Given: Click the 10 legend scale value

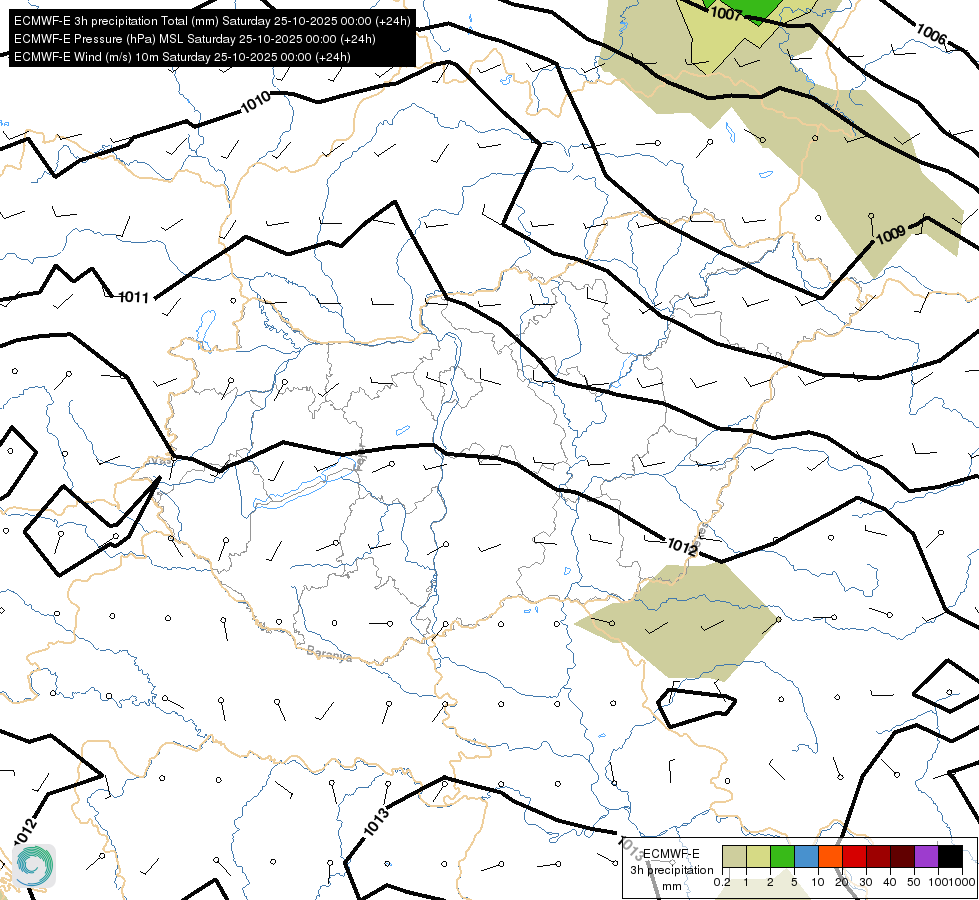Looking at the screenshot, I should tap(818, 882).
